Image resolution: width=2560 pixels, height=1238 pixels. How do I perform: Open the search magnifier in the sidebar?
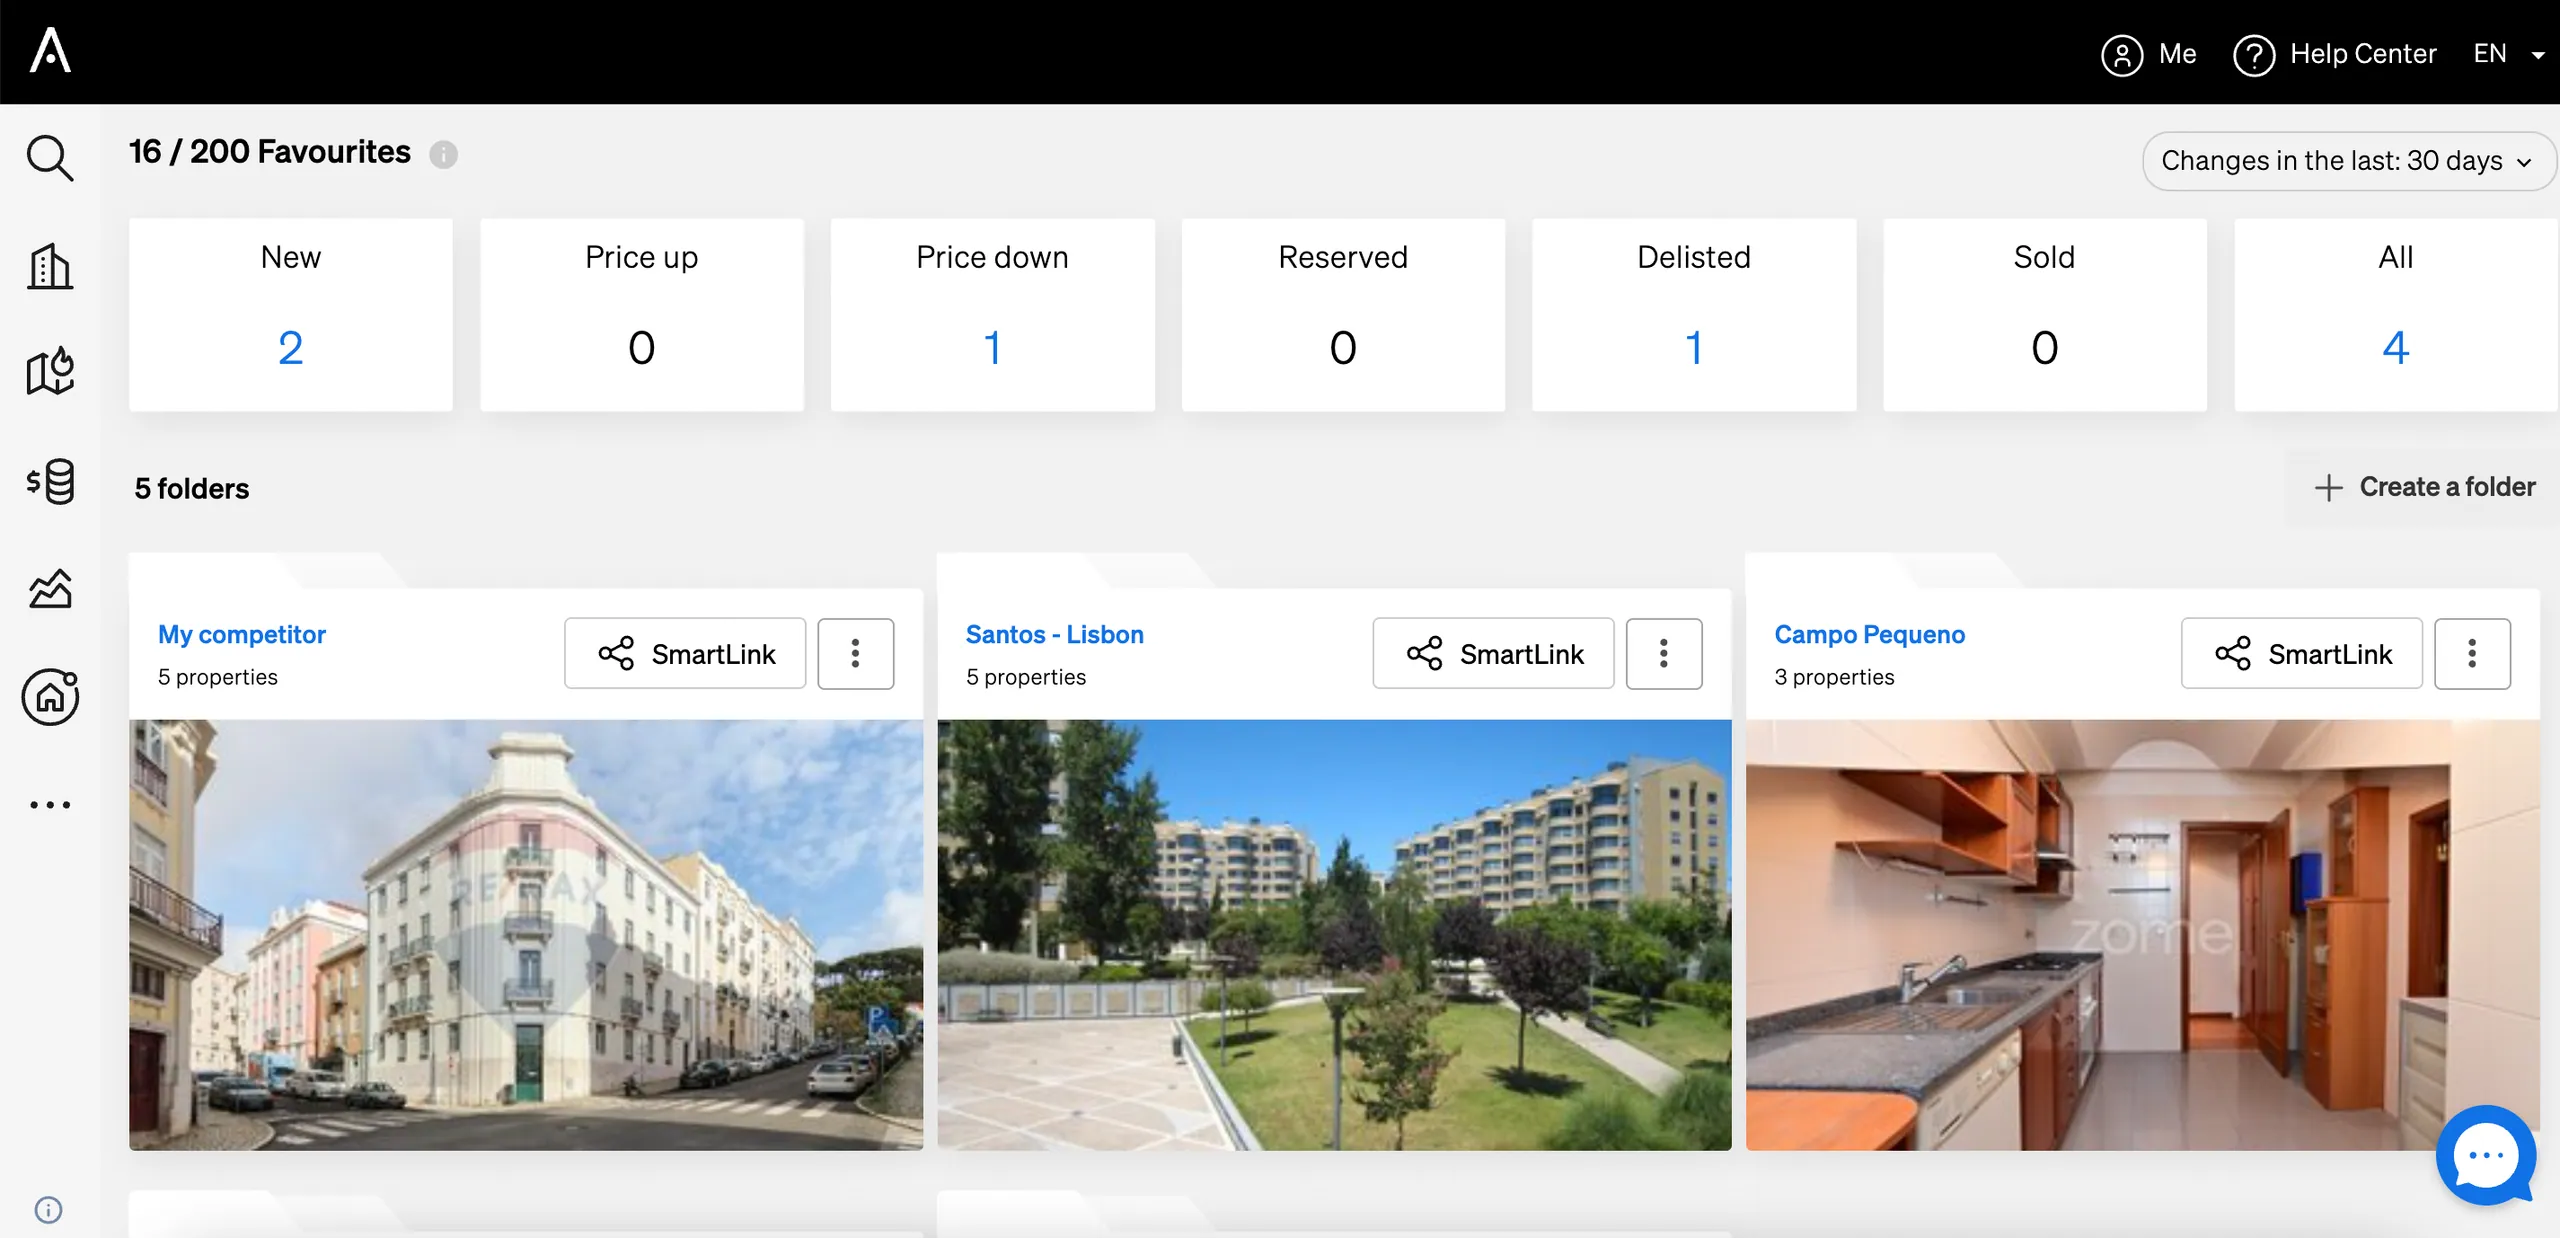point(50,158)
